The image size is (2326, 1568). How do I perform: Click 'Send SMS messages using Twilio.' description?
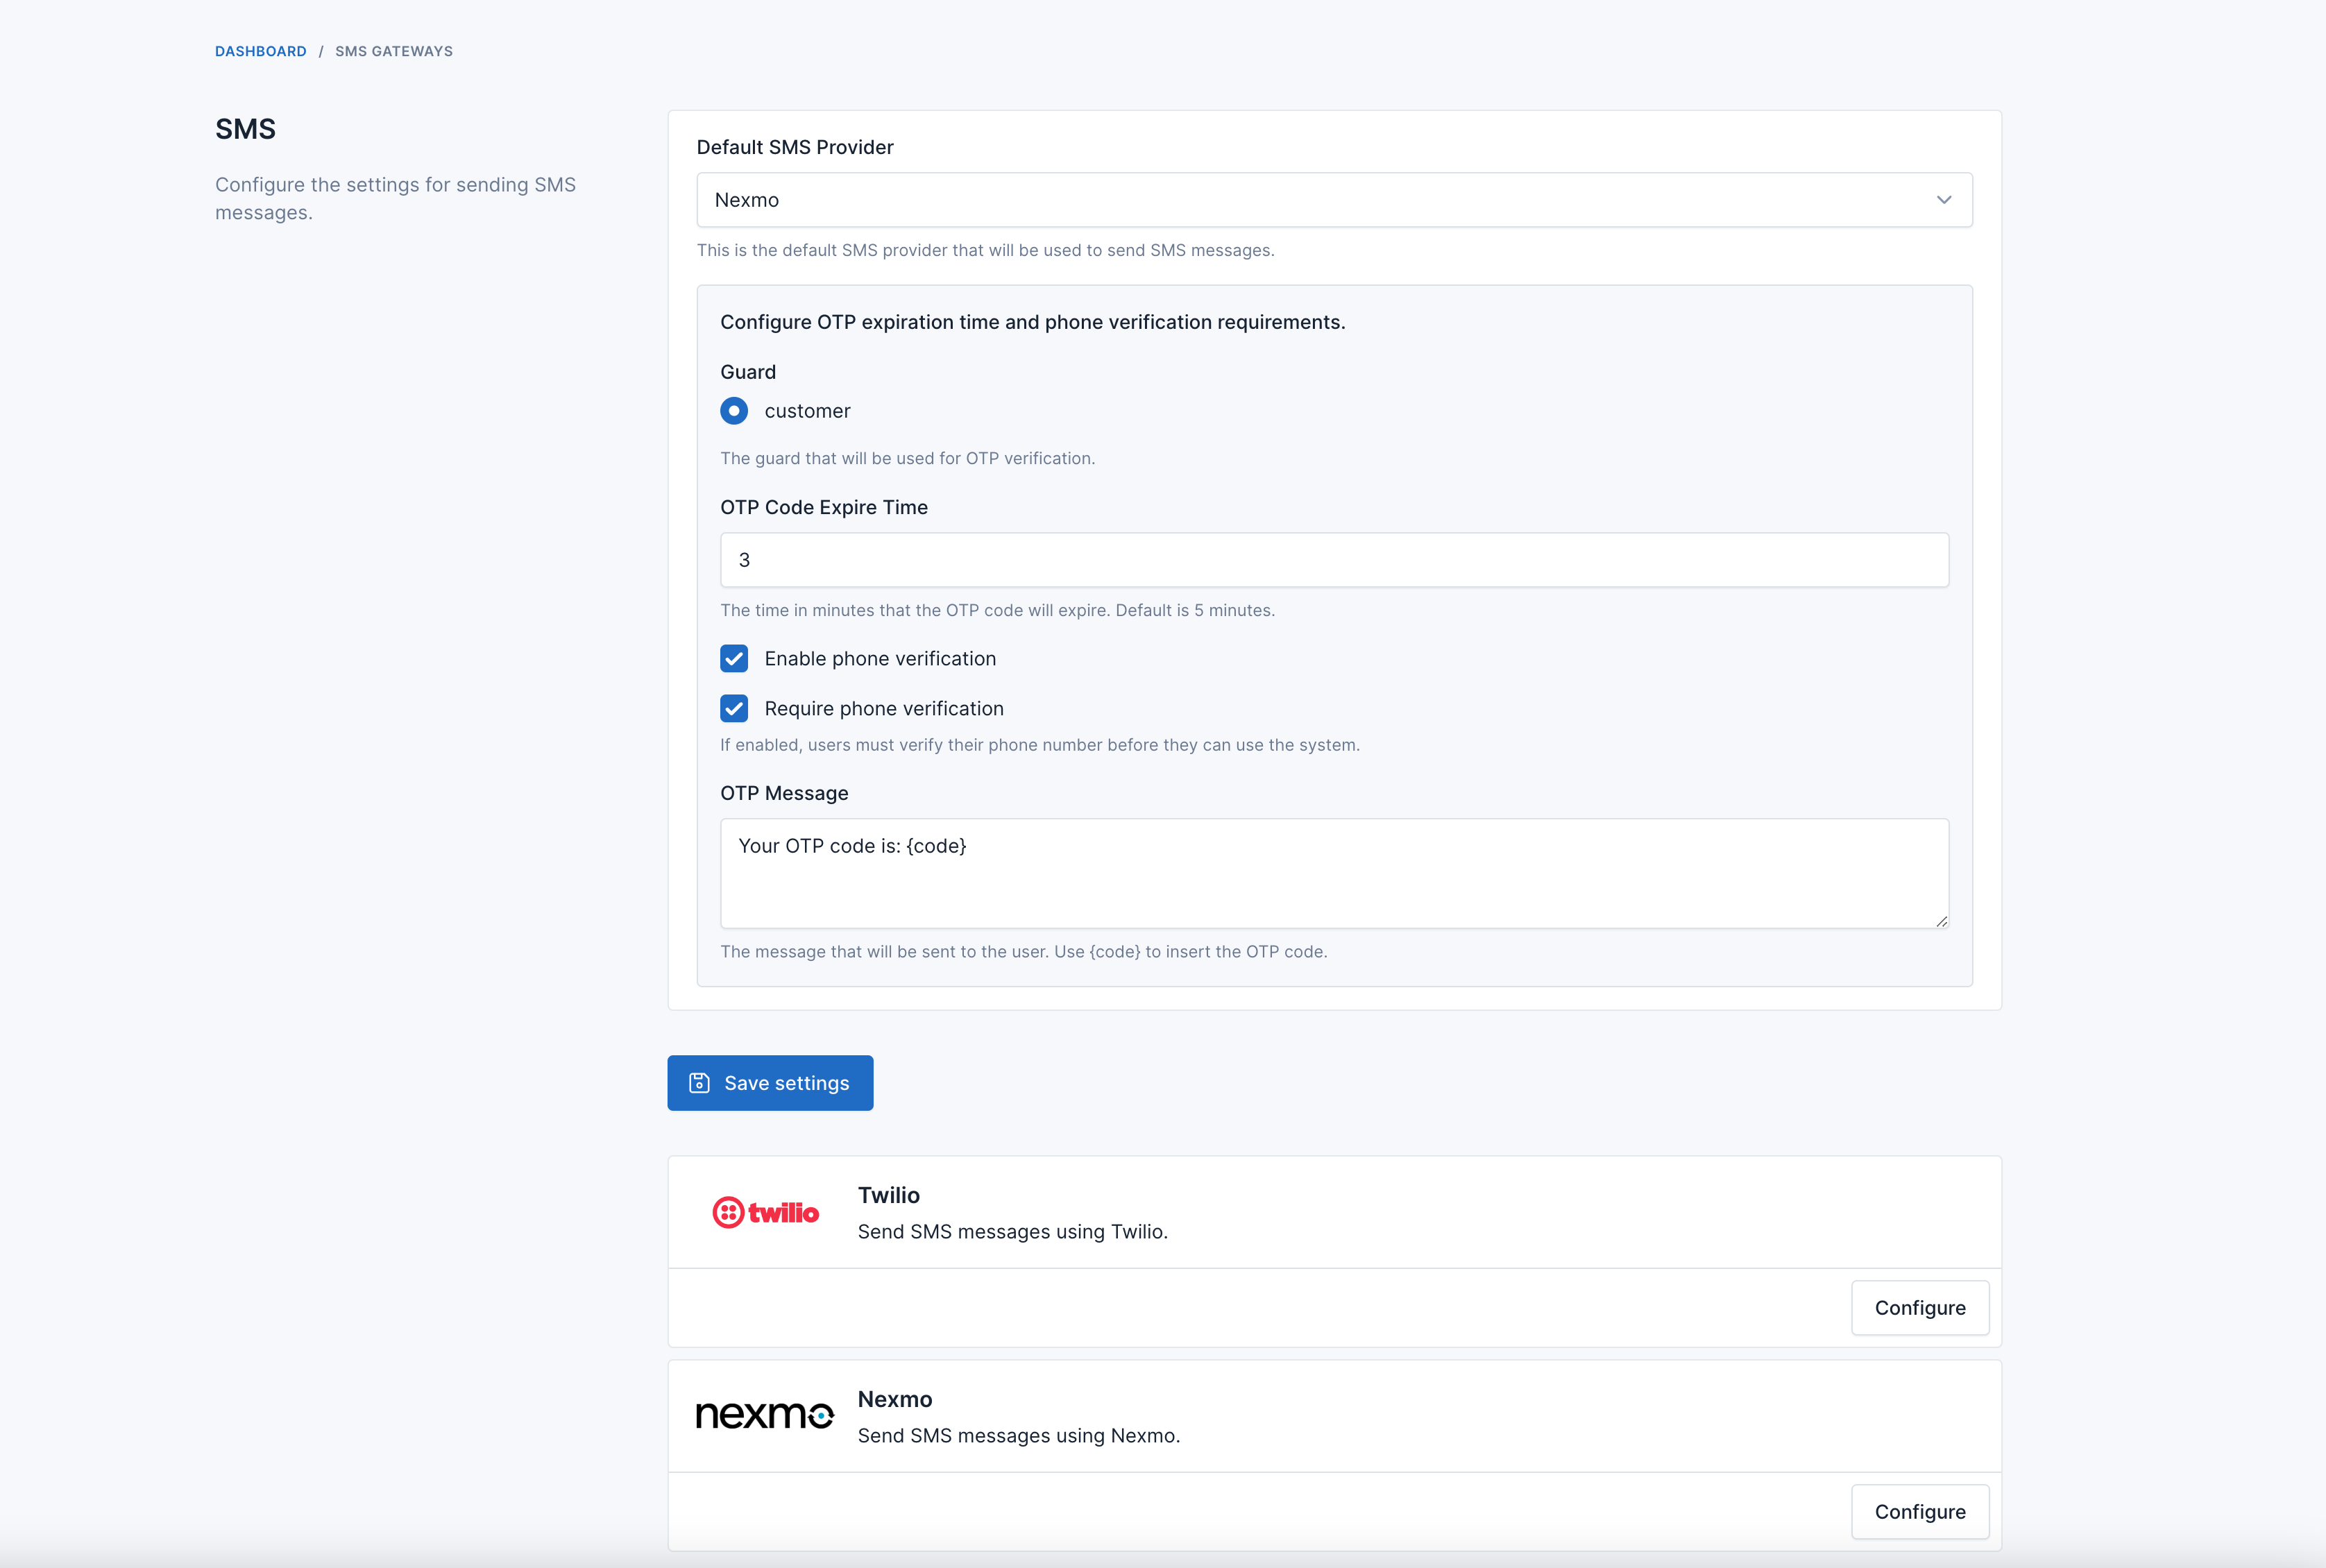[1012, 1232]
